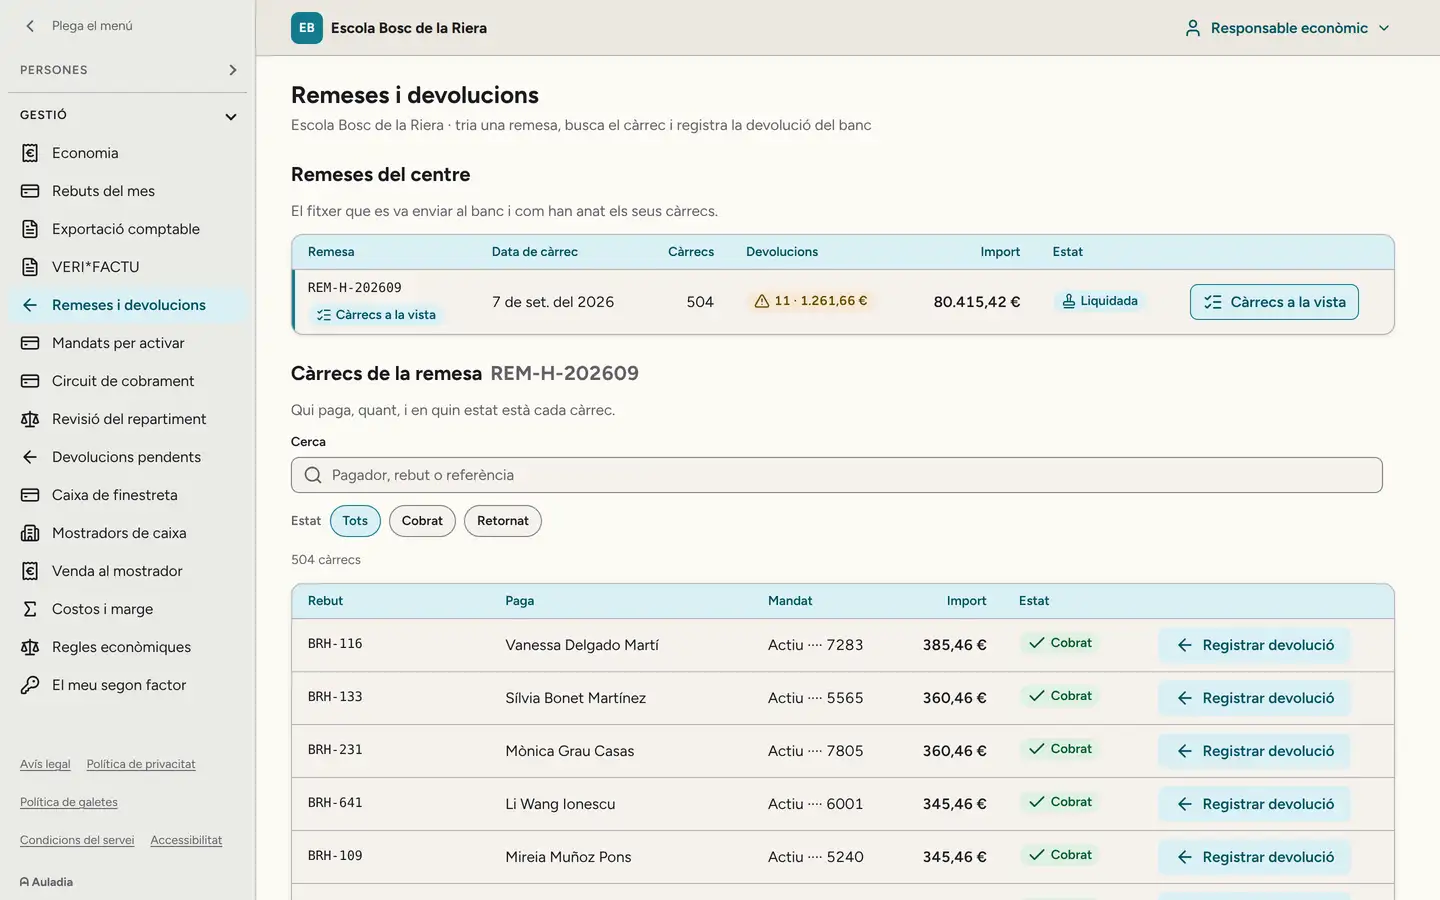This screenshot has width=1440, height=900.
Task: Open Economia via its euro receipt icon
Action: click(30, 153)
